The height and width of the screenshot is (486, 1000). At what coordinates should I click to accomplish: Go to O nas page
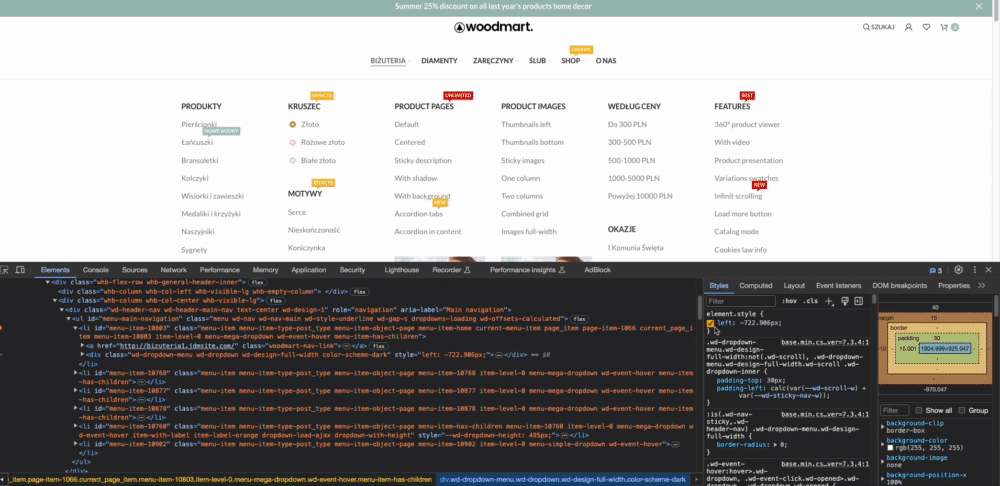[606, 61]
